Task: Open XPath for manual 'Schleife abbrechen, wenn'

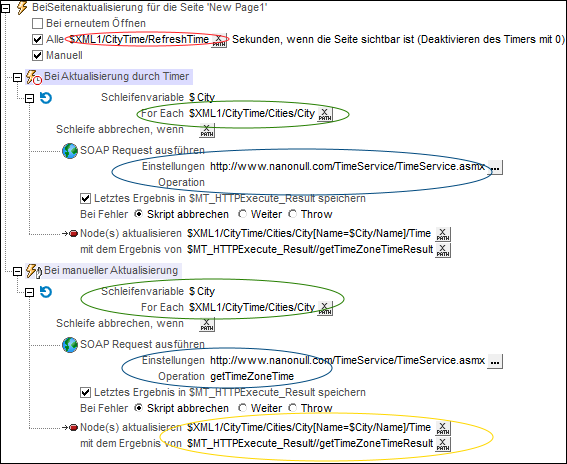Action: (207, 324)
